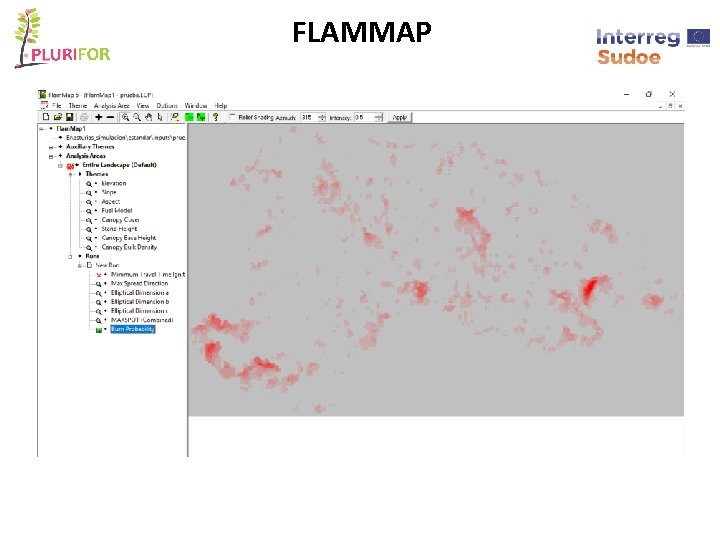
Task: Click the New project toolbar icon
Action: [x=46, y=117]
